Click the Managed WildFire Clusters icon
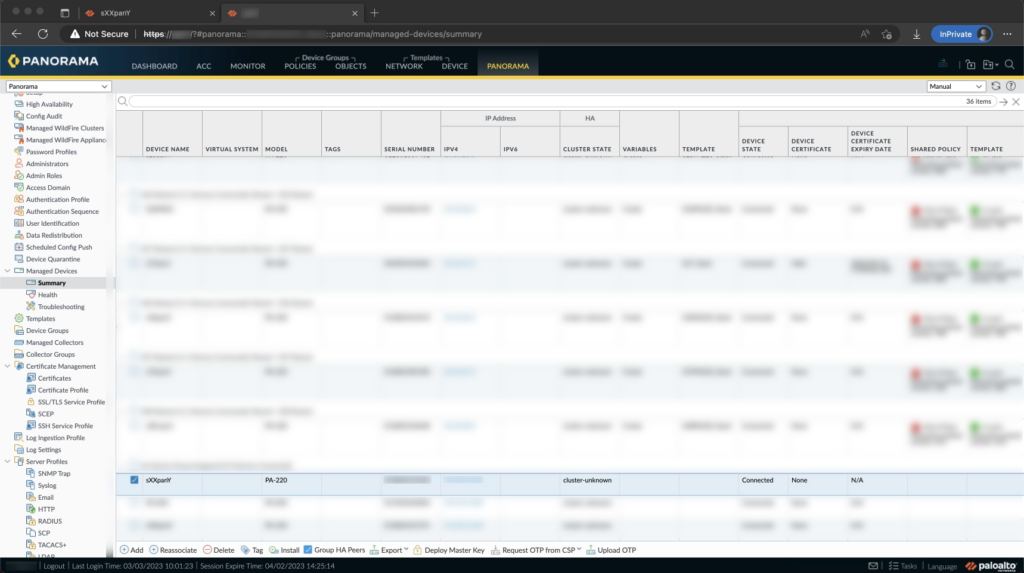The height and width of the screenshot is (573, 1024). (19, 128)
